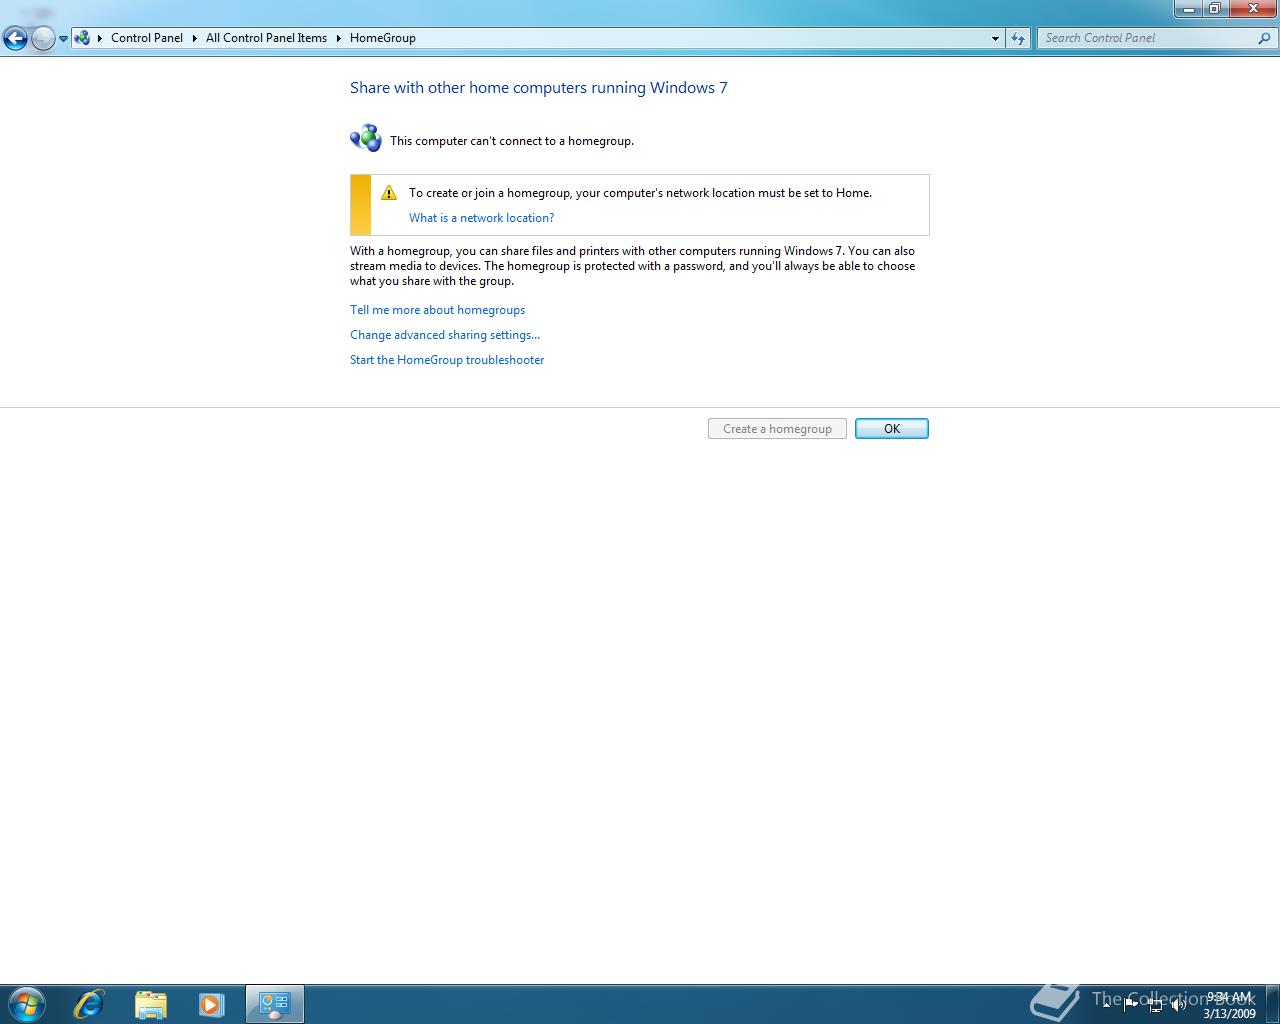This screenshot has width=1280, height=1024.
Task: Open Windows Explorer folder on taskbar
Action: point(150,1004)
